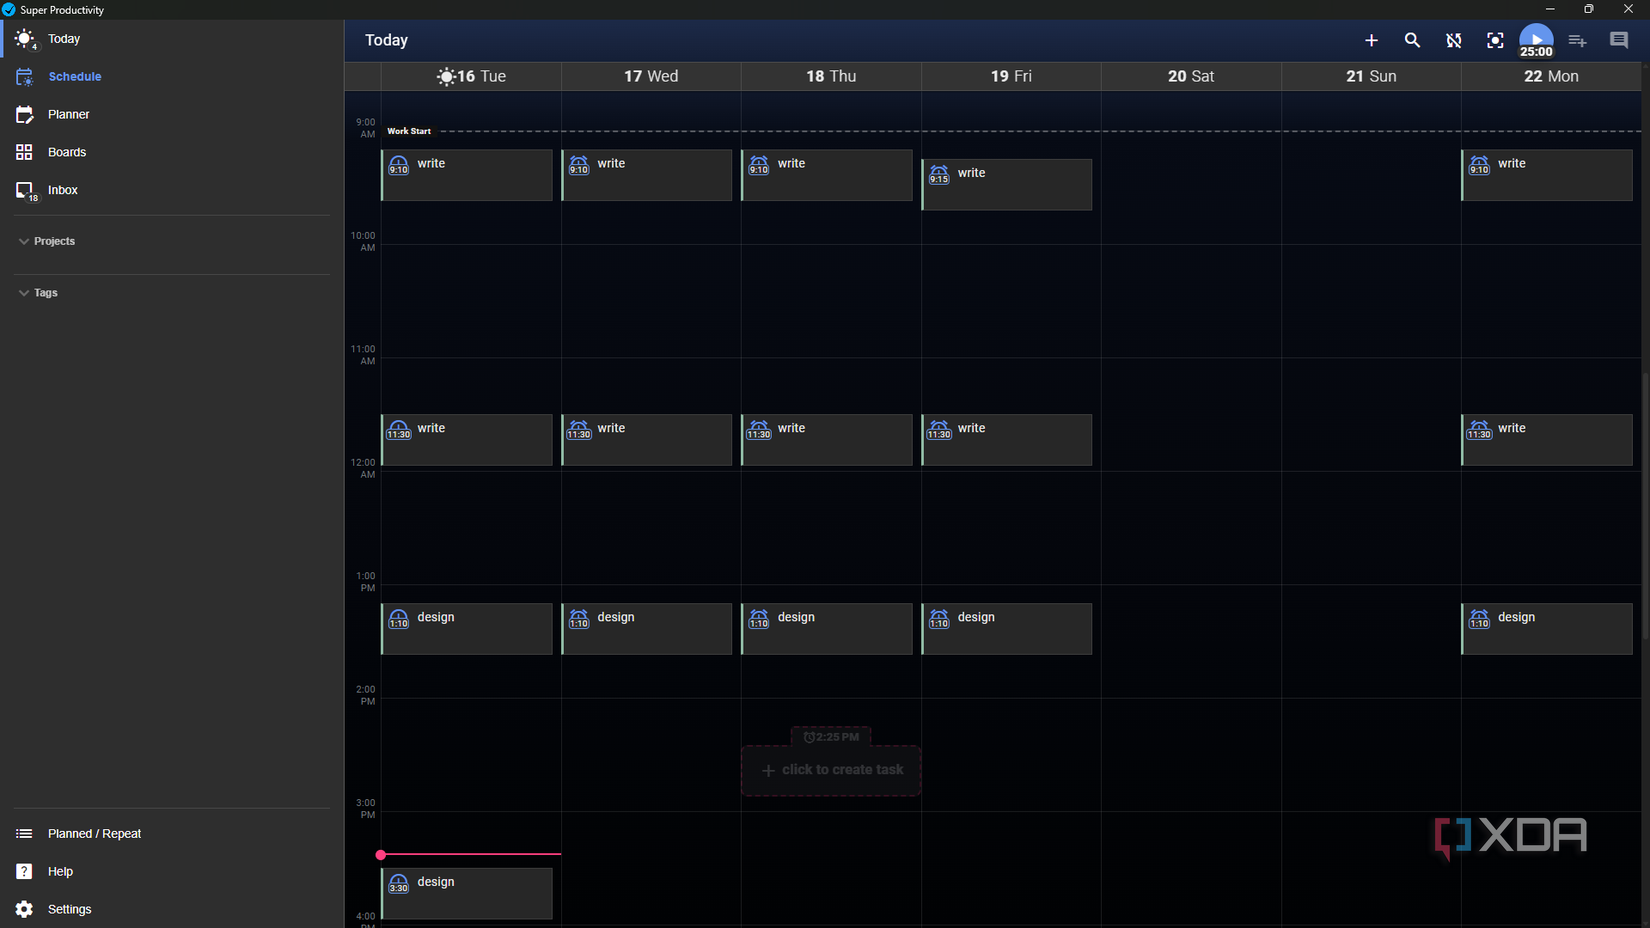The height and width of the screenshot is (928, 1650).
Task: Click alarm icon on Monday 1:10 design
Action: point(1479,619)
